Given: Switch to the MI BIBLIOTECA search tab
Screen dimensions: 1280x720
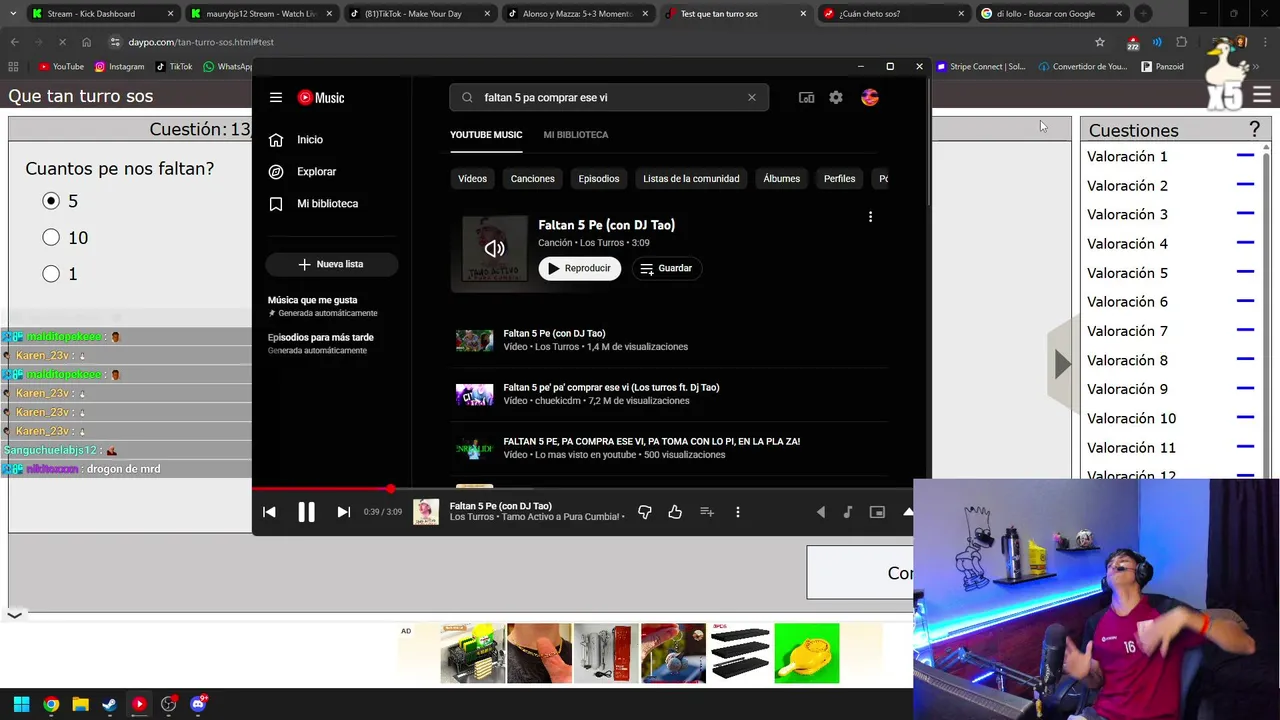Looking at the screenshot, I should [x=576, y=135].
